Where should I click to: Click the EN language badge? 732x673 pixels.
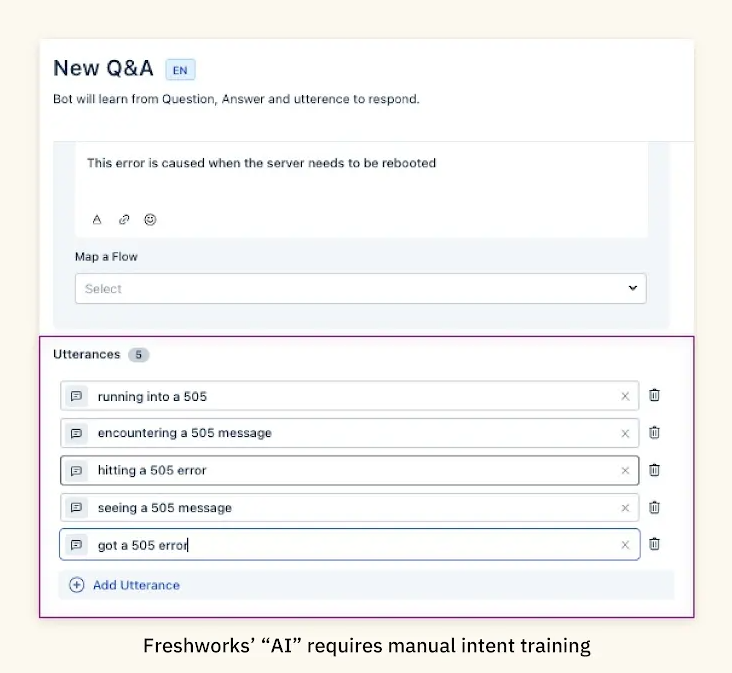tap(180, 70)
